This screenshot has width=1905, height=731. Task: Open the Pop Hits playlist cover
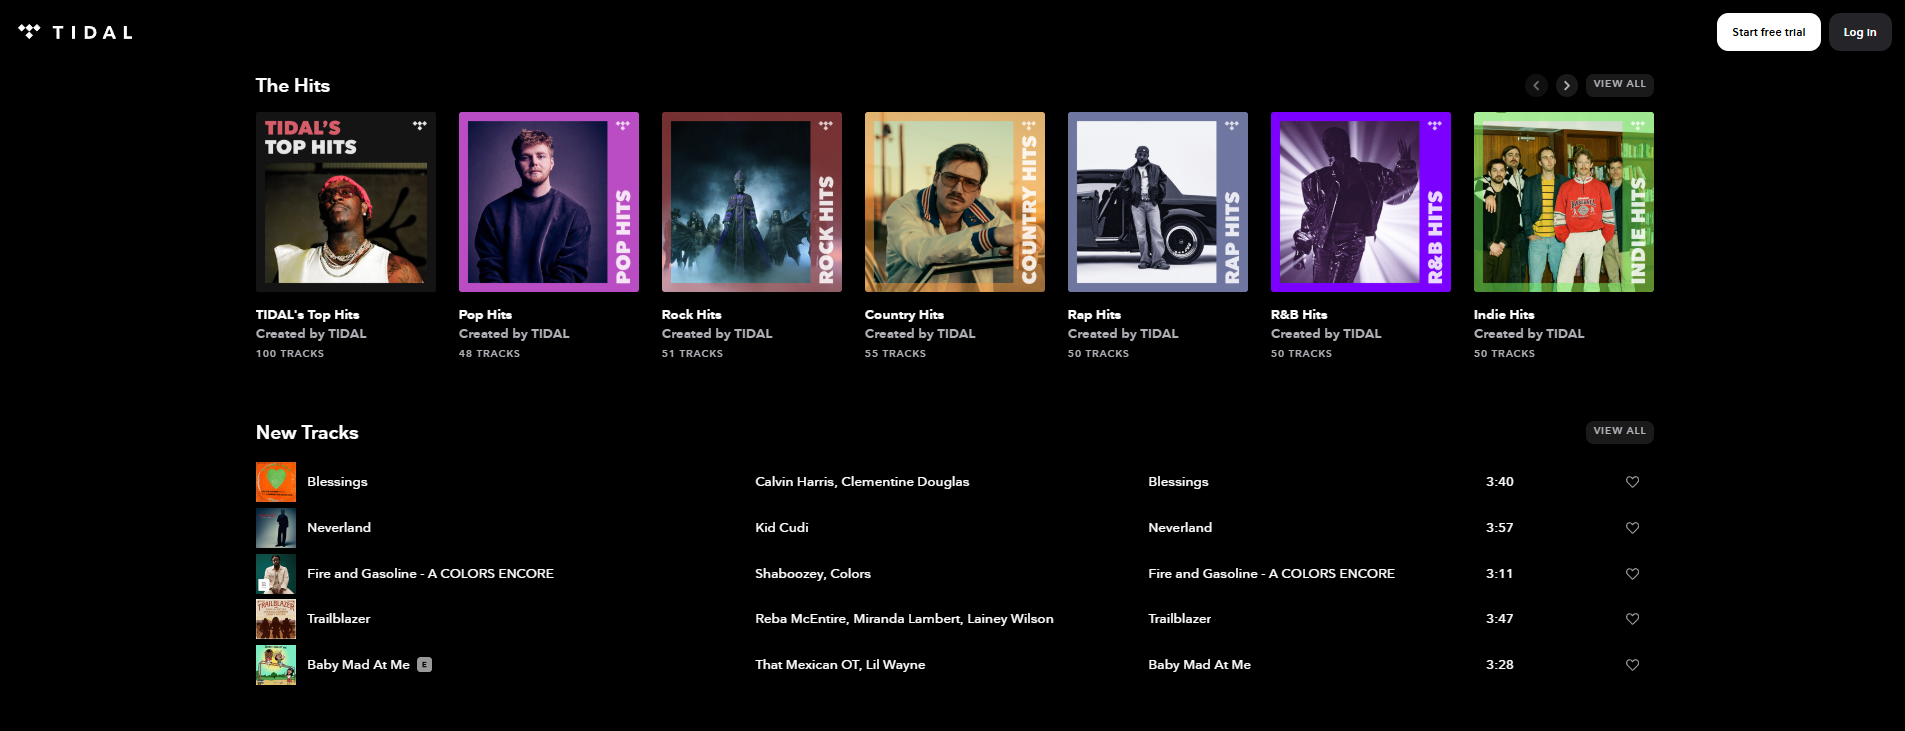pos(549,202)
